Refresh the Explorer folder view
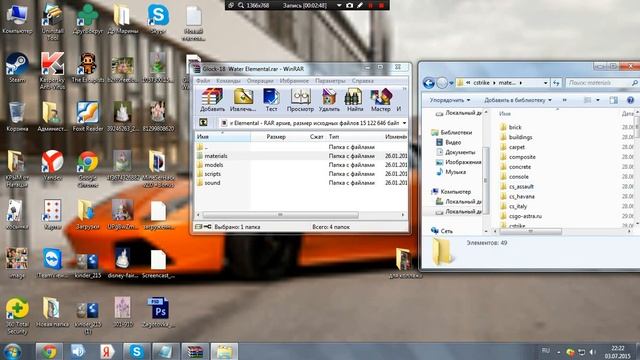Image resolution: width=640 pixels, height=360 pixels. point(556,83)
